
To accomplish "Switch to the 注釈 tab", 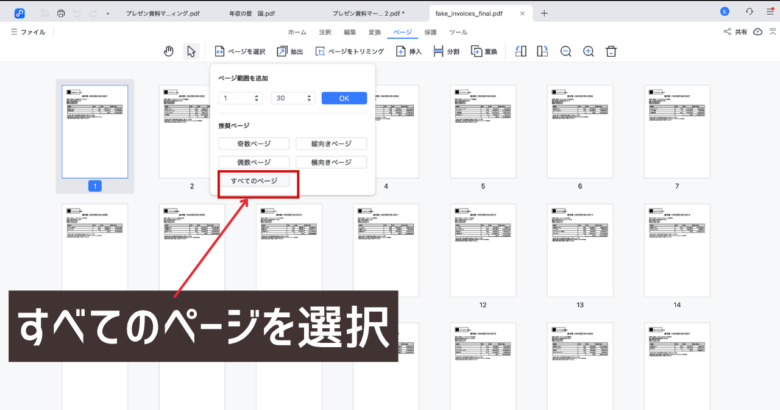I will pos(324,32).
